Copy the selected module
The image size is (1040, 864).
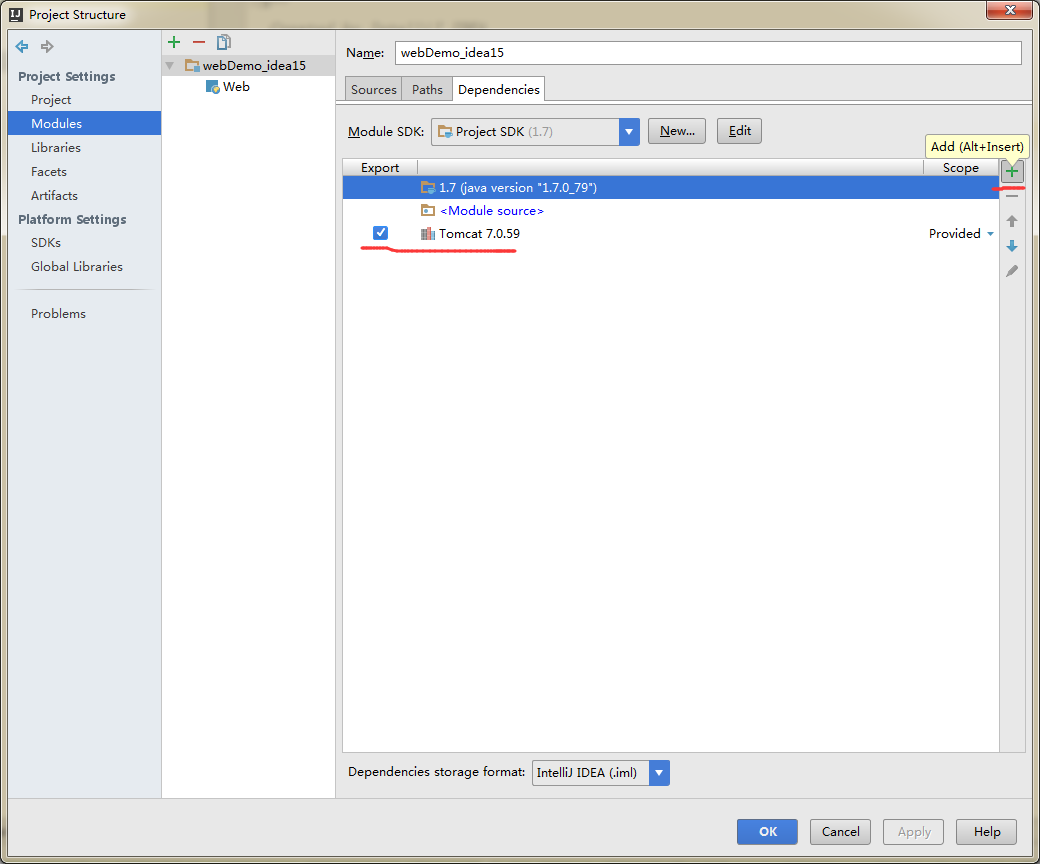click(x=224, y=42)
